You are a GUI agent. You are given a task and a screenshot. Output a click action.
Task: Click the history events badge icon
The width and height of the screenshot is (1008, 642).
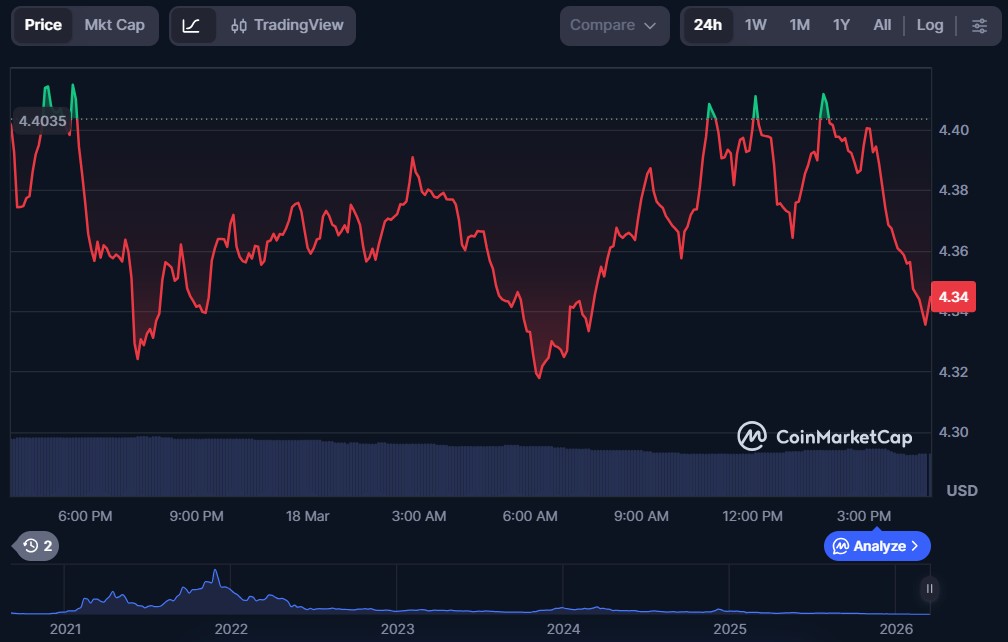point(39,545)
